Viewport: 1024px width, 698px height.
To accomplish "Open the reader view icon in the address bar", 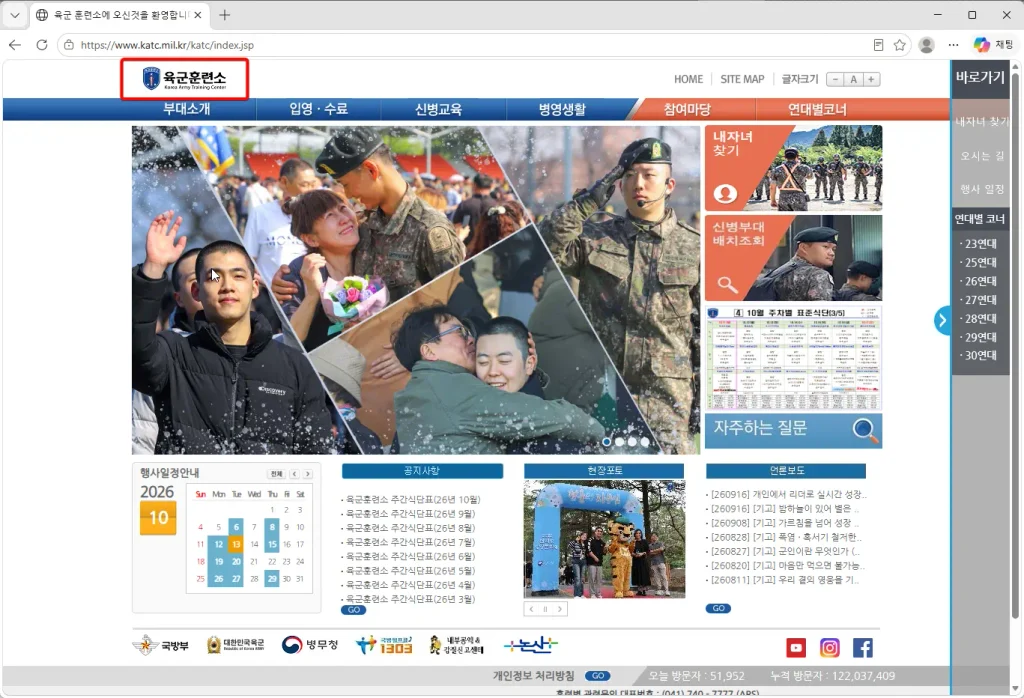I will [x=878, y=45].
